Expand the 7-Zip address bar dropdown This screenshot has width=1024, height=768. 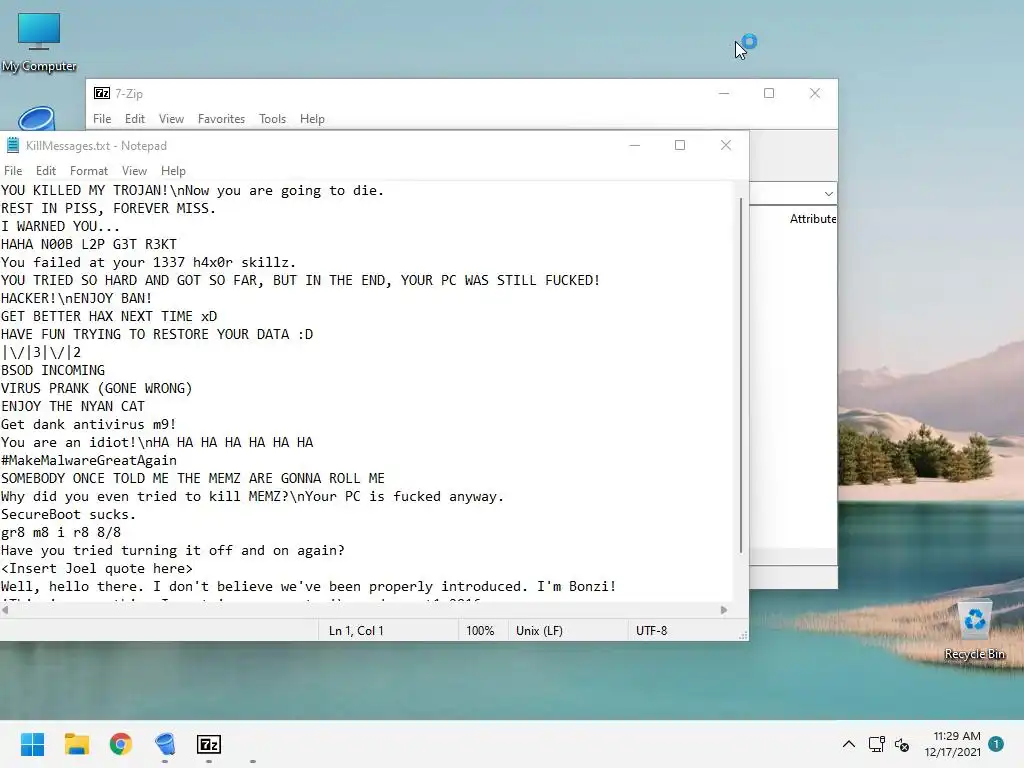point(828,194)
